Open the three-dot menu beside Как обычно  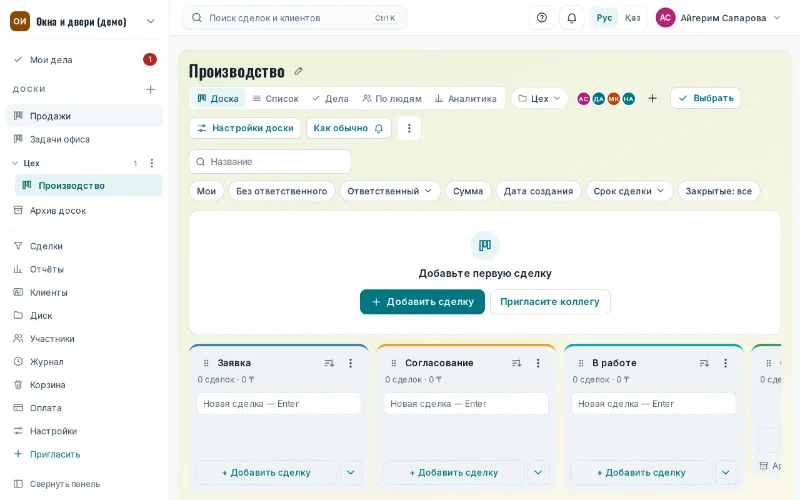point(409,128)
